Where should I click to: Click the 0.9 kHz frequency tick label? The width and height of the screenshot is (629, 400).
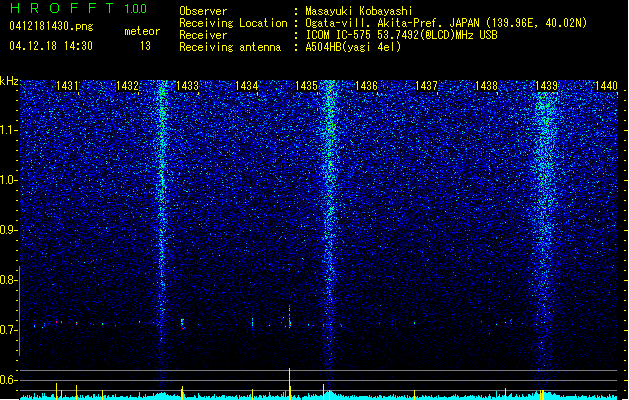pyautogui.click(x=8, y=230)
